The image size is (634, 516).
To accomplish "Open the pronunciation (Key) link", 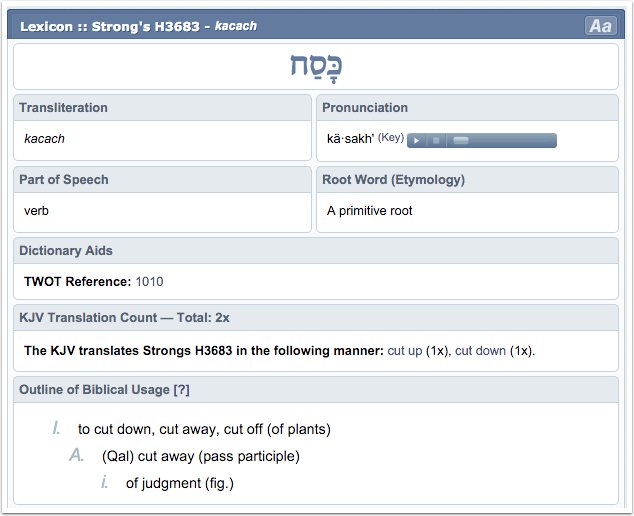I will tap(390, 138).
